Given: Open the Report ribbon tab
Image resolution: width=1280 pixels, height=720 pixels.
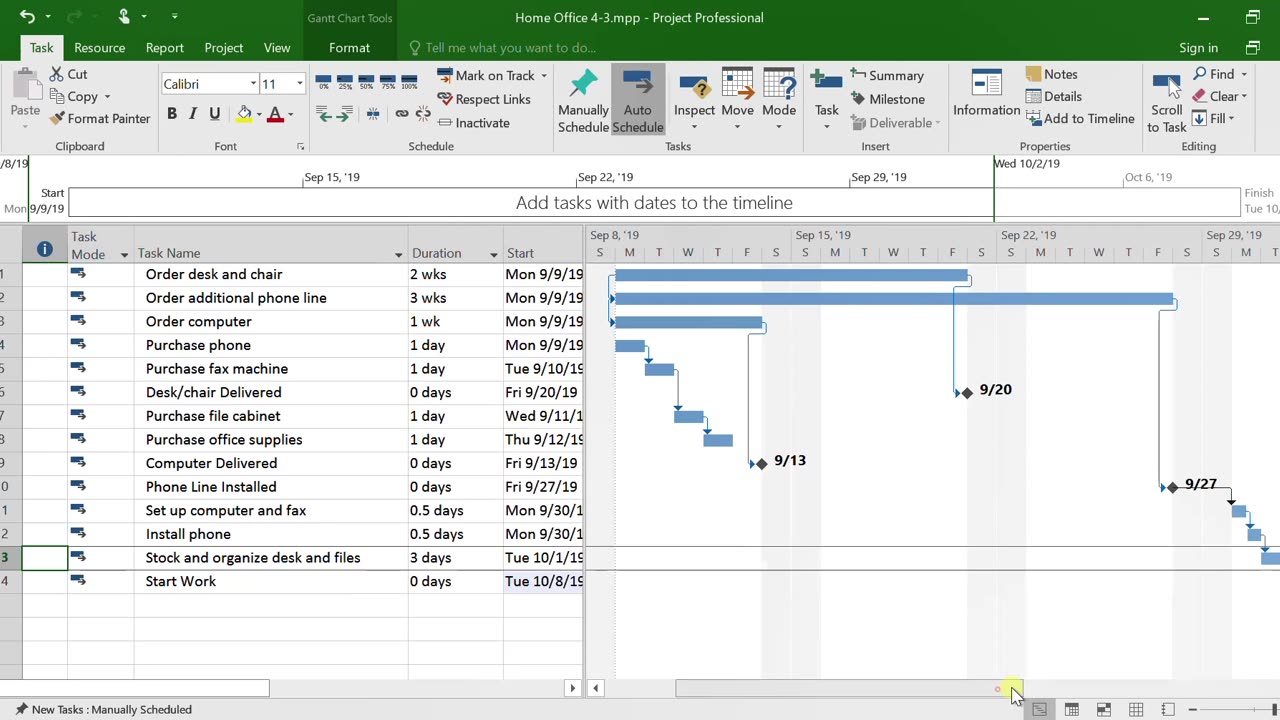Looking at the screenshot, I should pos(164,47).
